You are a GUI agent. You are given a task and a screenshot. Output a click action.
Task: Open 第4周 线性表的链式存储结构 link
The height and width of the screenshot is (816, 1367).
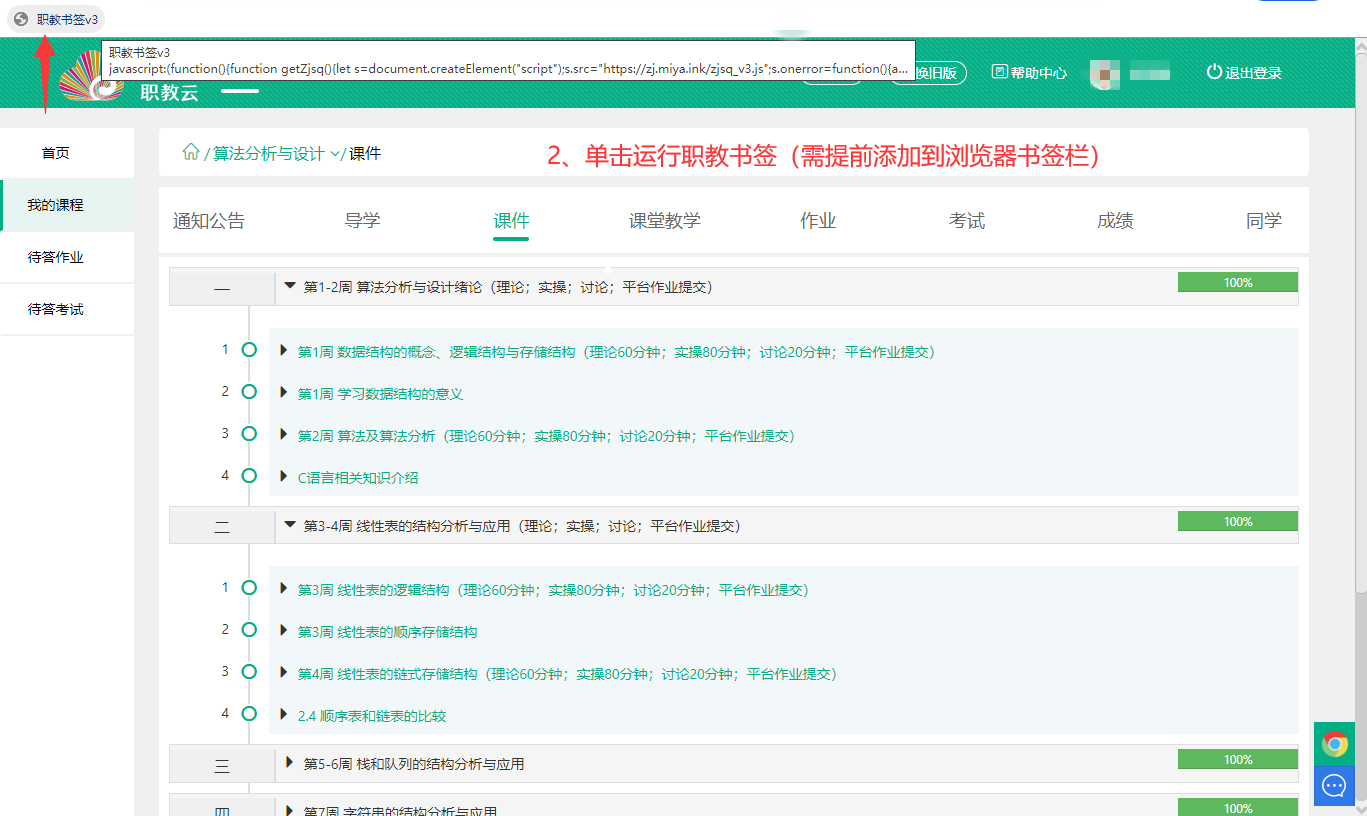(567, 674)
